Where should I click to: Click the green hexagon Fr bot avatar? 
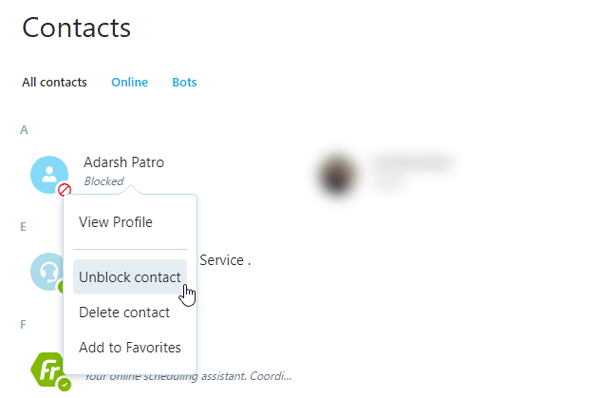pos(47,370)
